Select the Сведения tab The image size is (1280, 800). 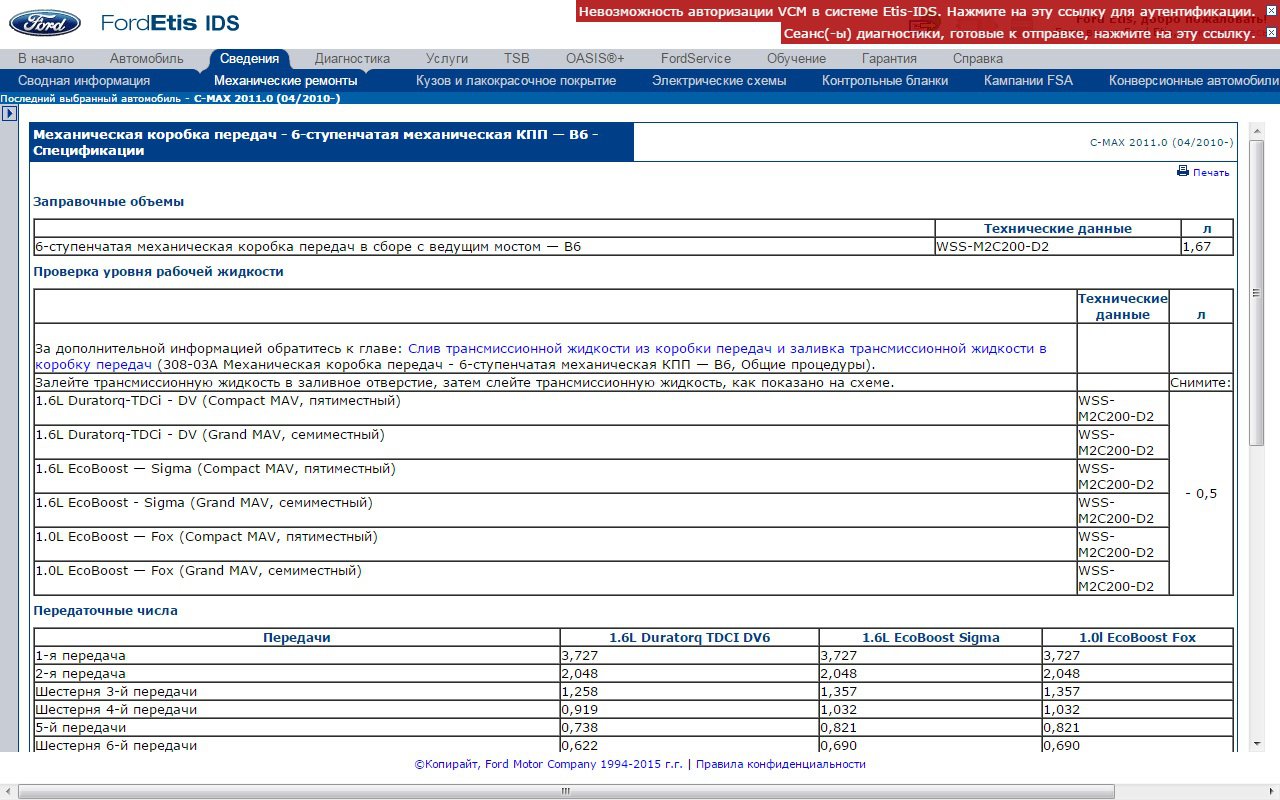point(249,58)
